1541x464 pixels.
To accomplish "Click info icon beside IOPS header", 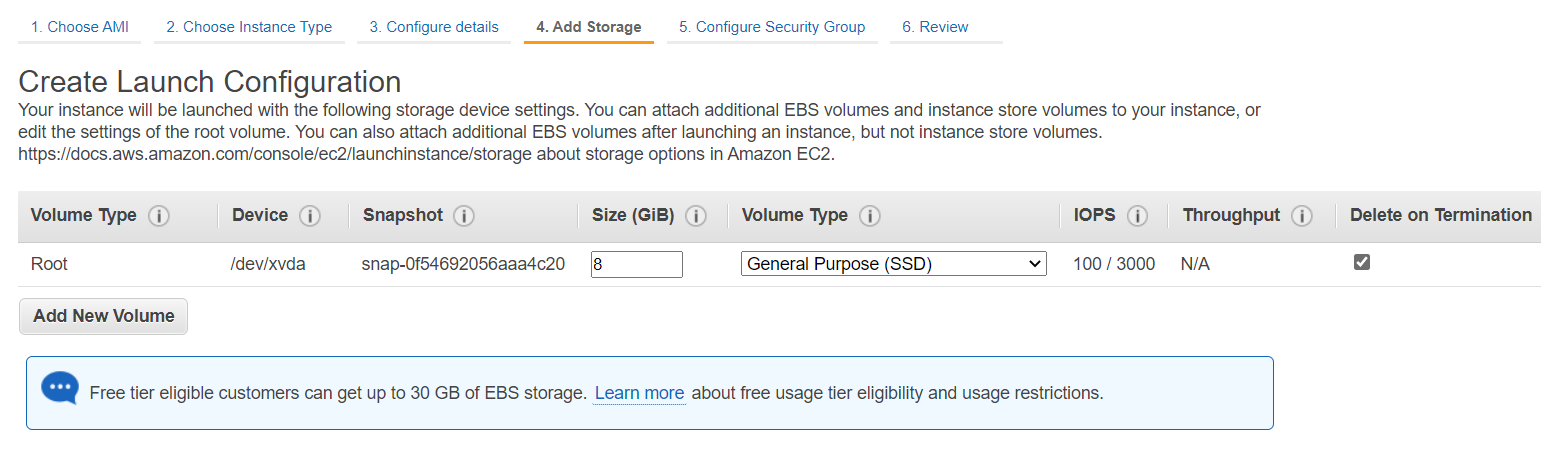I will [1137, 216].
